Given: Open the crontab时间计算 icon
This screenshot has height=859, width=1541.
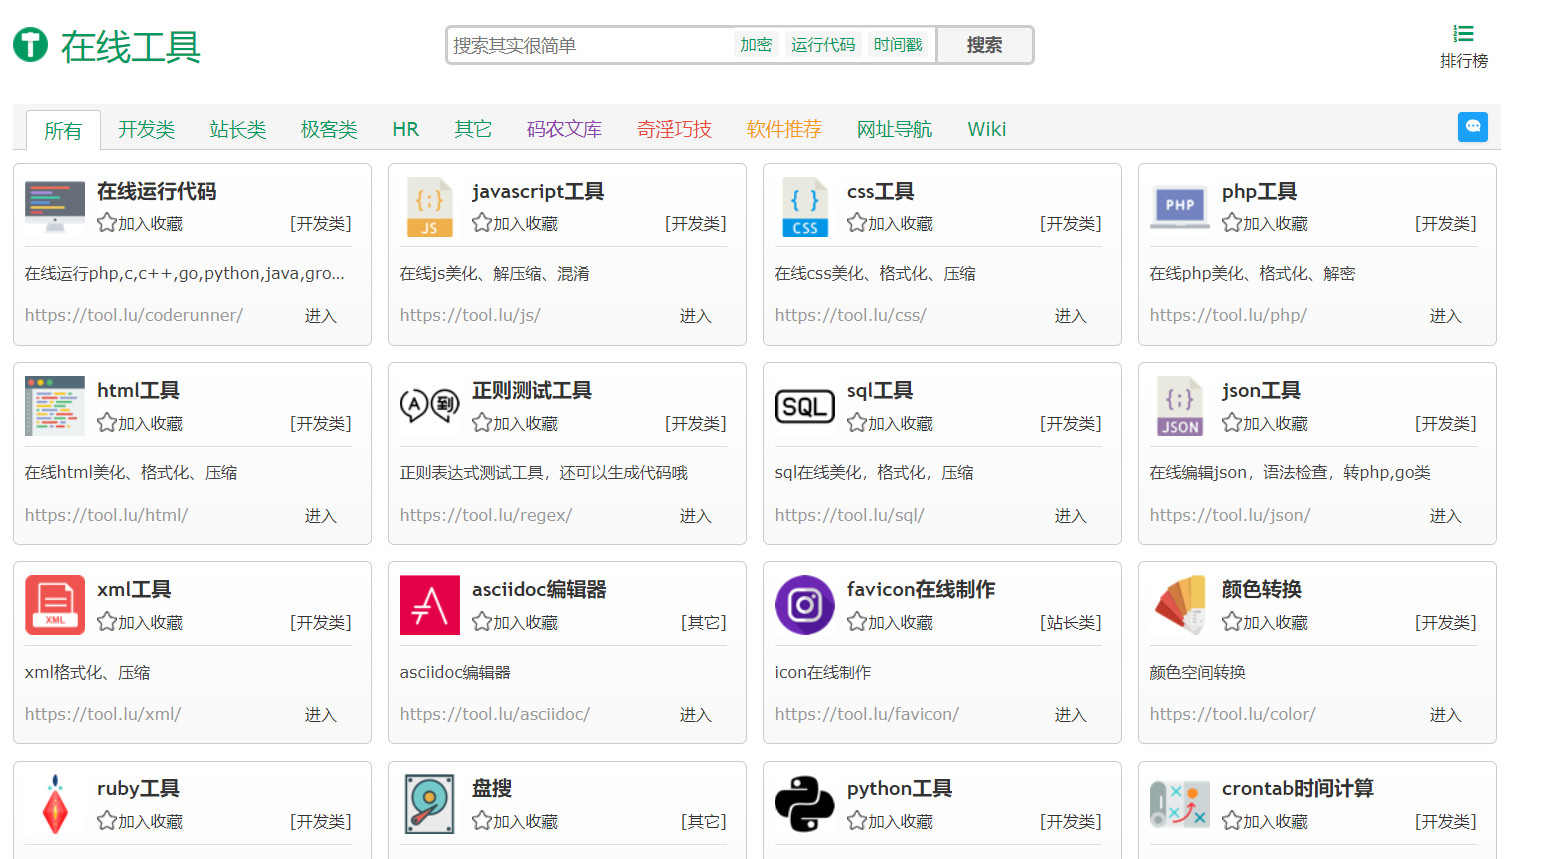Looking at the screenshot, I should [1180, 804].
